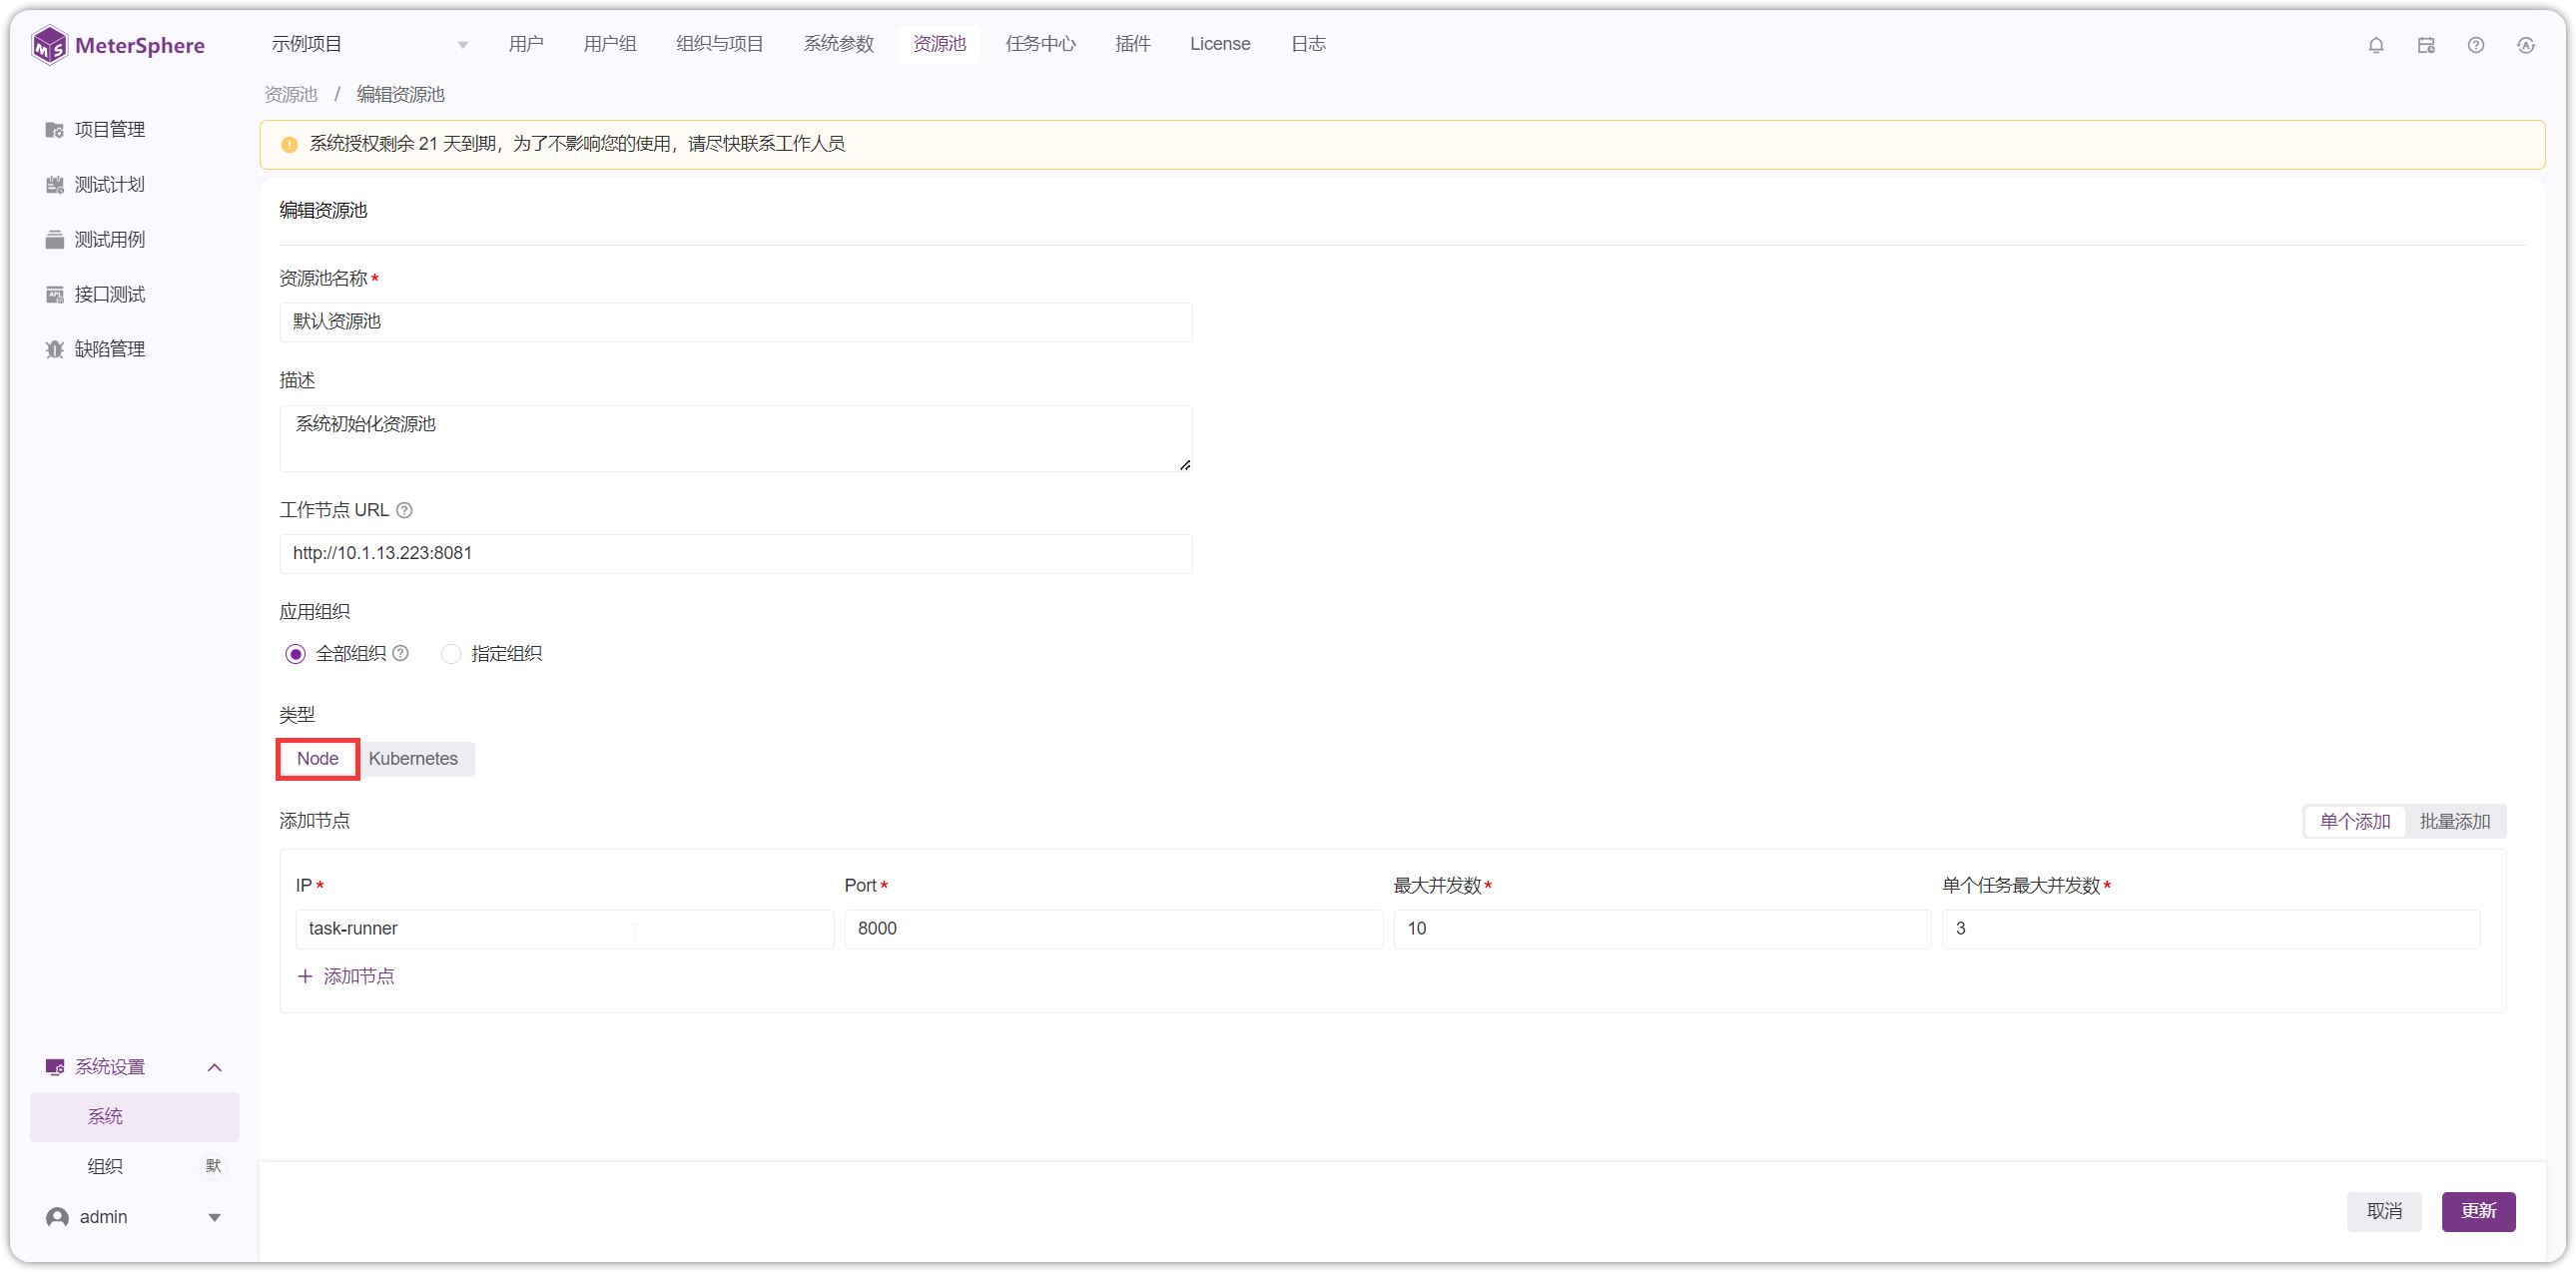Collapse the 系统设置 sidebar section
Screen dimensions: 2576x1272
[214, 1068]
